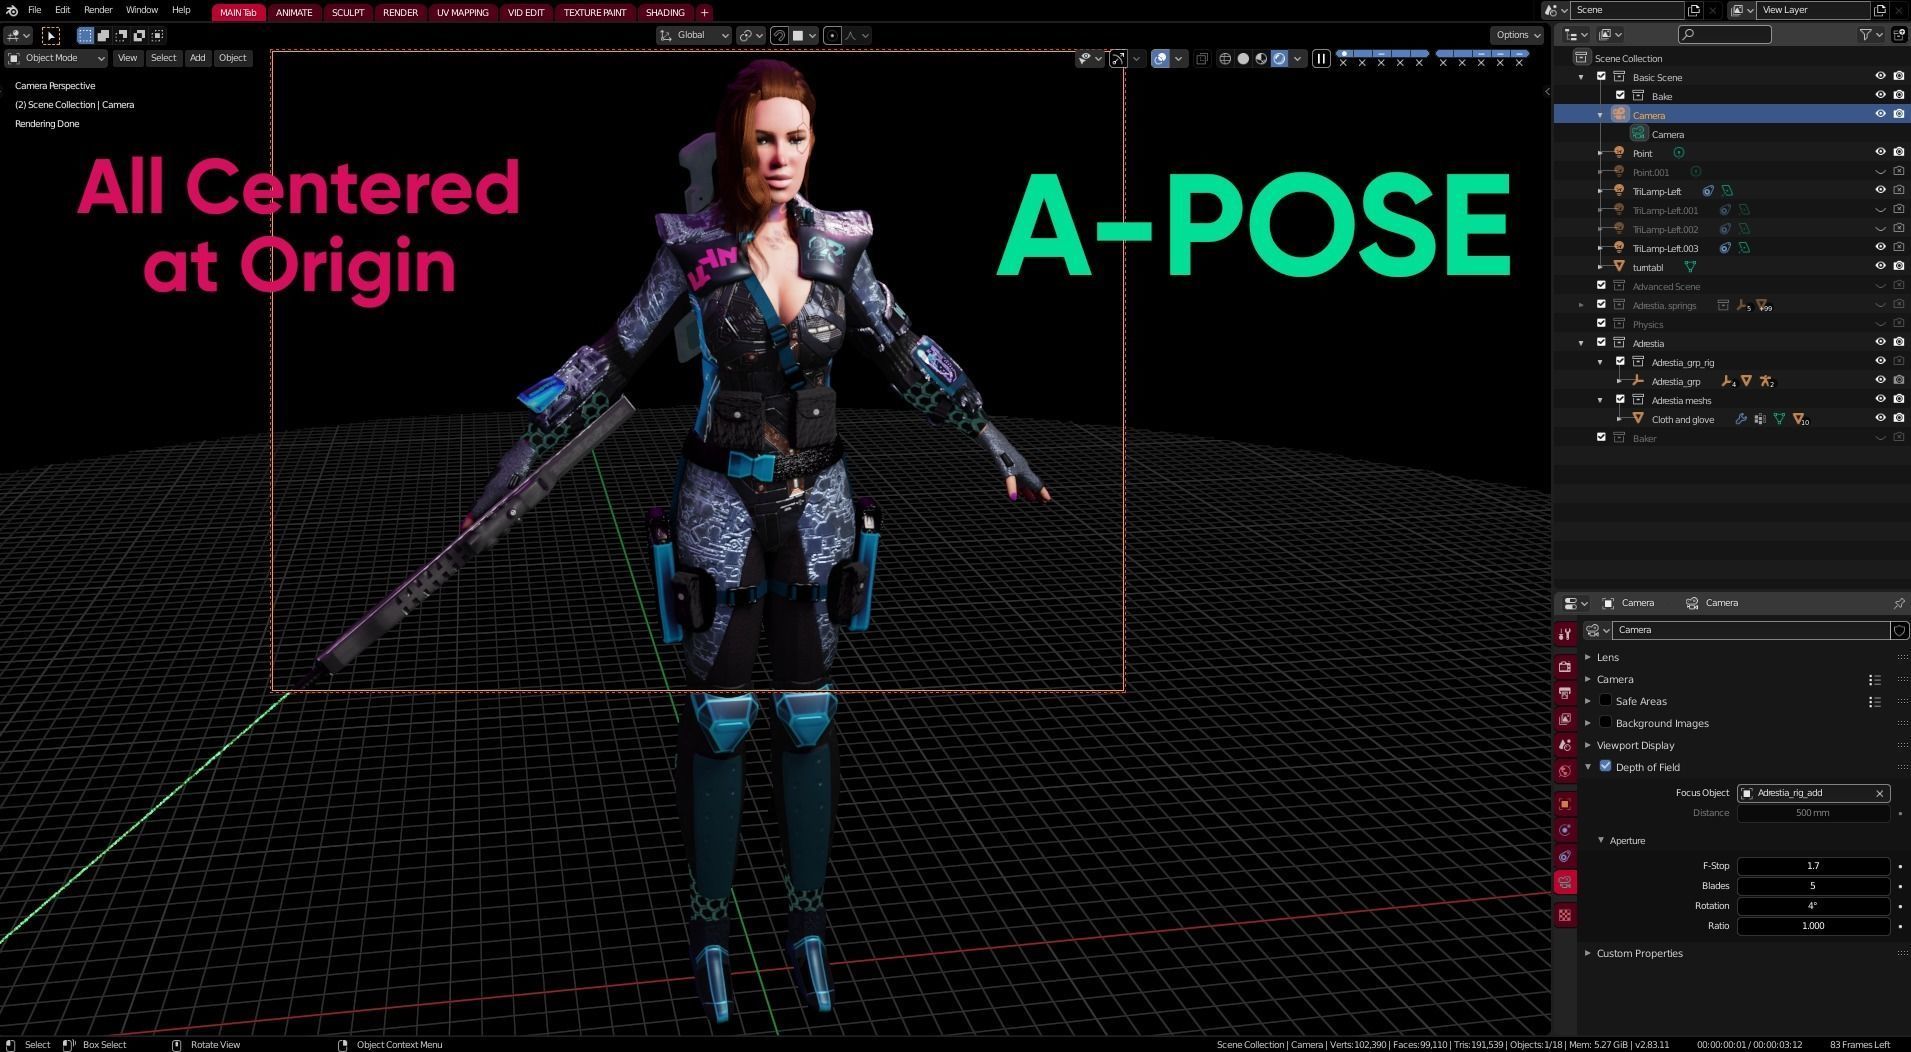The width and height of the screenshot is (1911, 1052).
Task: Toggle gizmo display icon
Action: 1118,58
